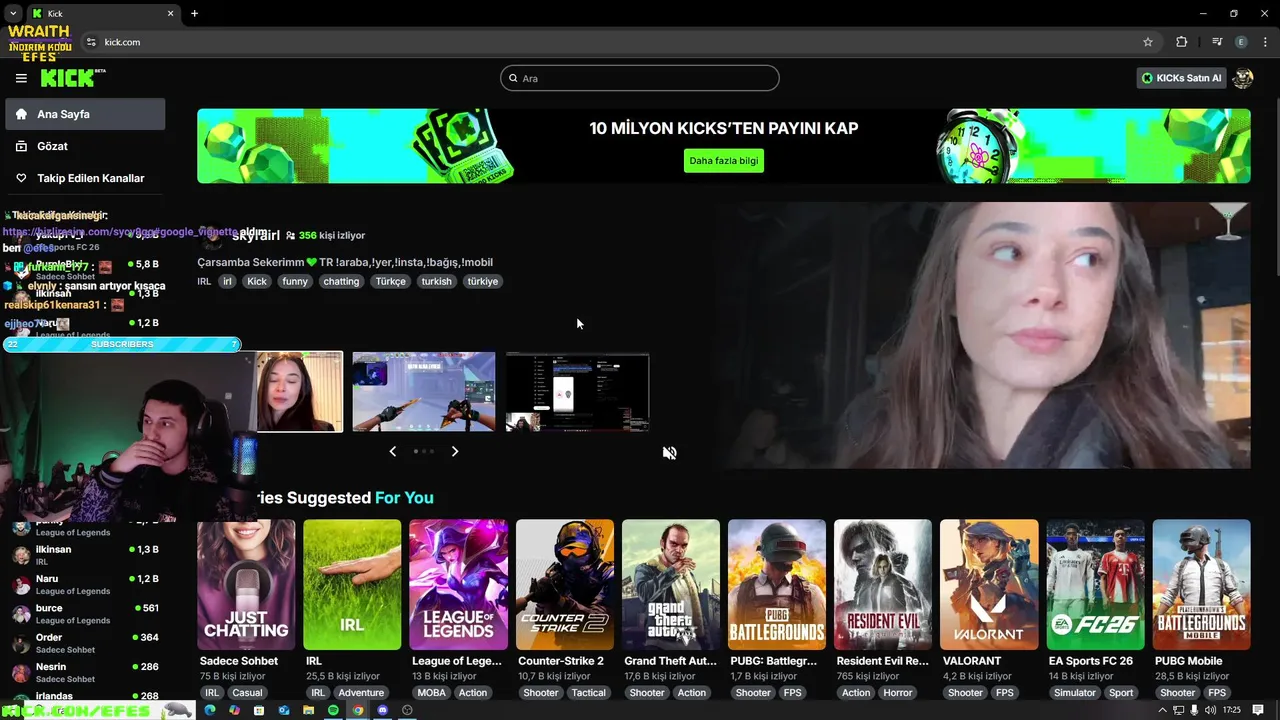Click the irl tag on featured stream

coord(227,281)
